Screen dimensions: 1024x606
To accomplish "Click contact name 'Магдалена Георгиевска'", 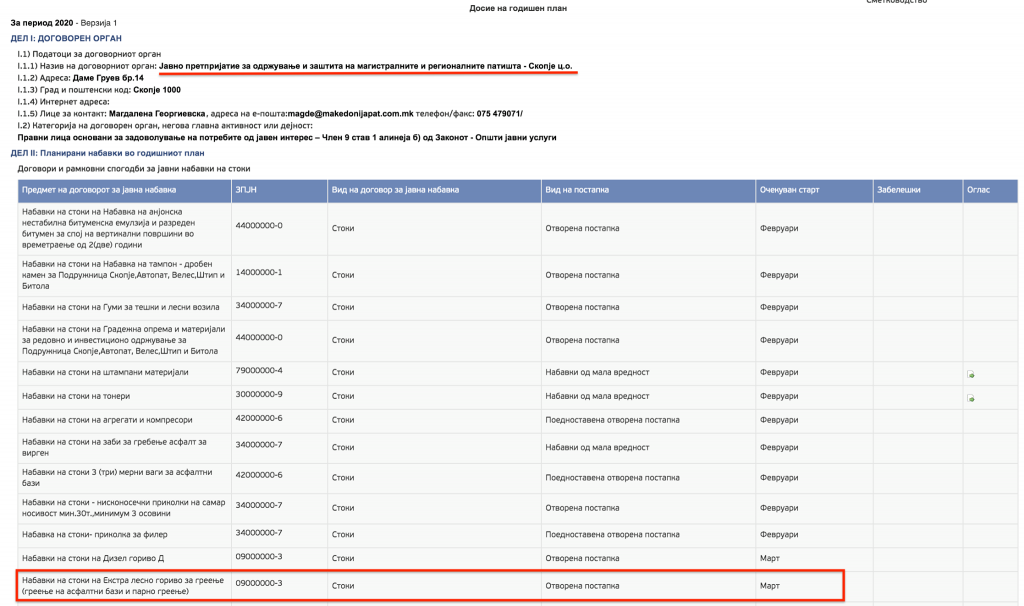I will point(157,114).
